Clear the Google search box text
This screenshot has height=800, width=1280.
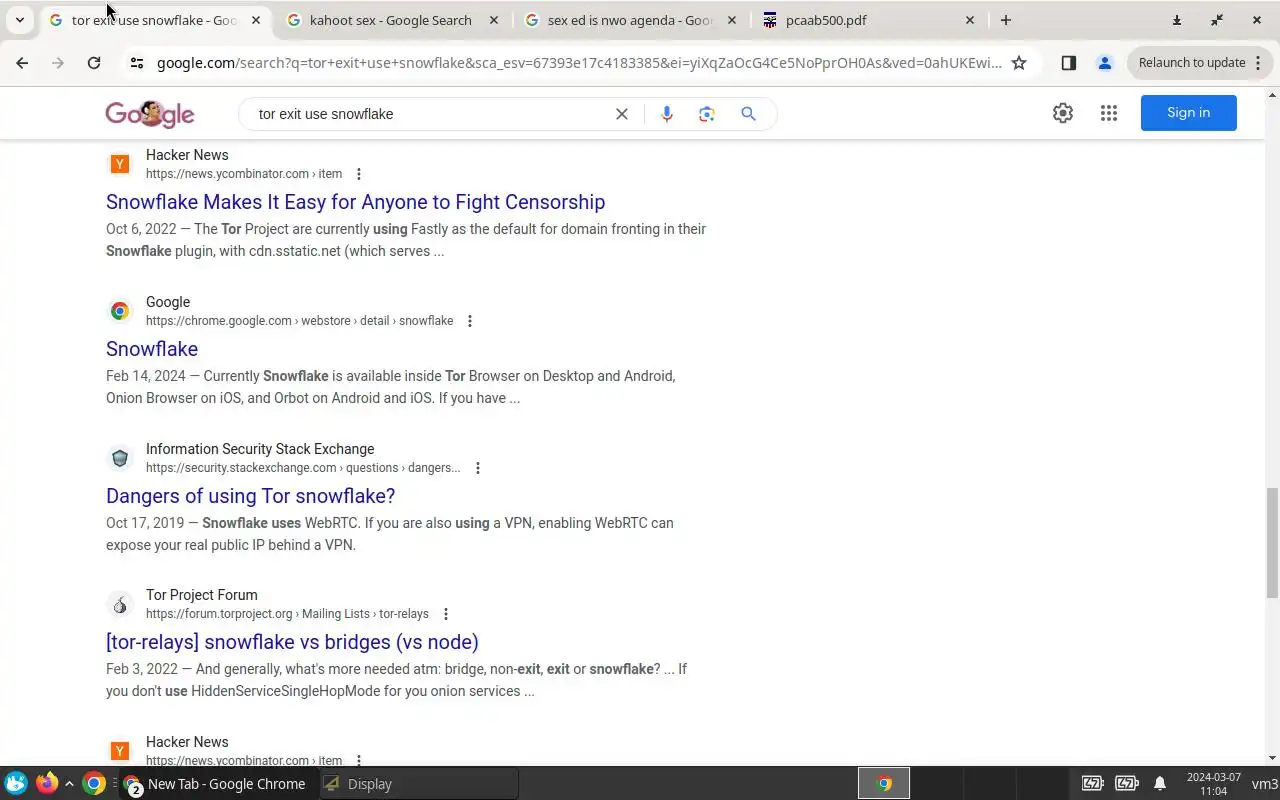621,114
